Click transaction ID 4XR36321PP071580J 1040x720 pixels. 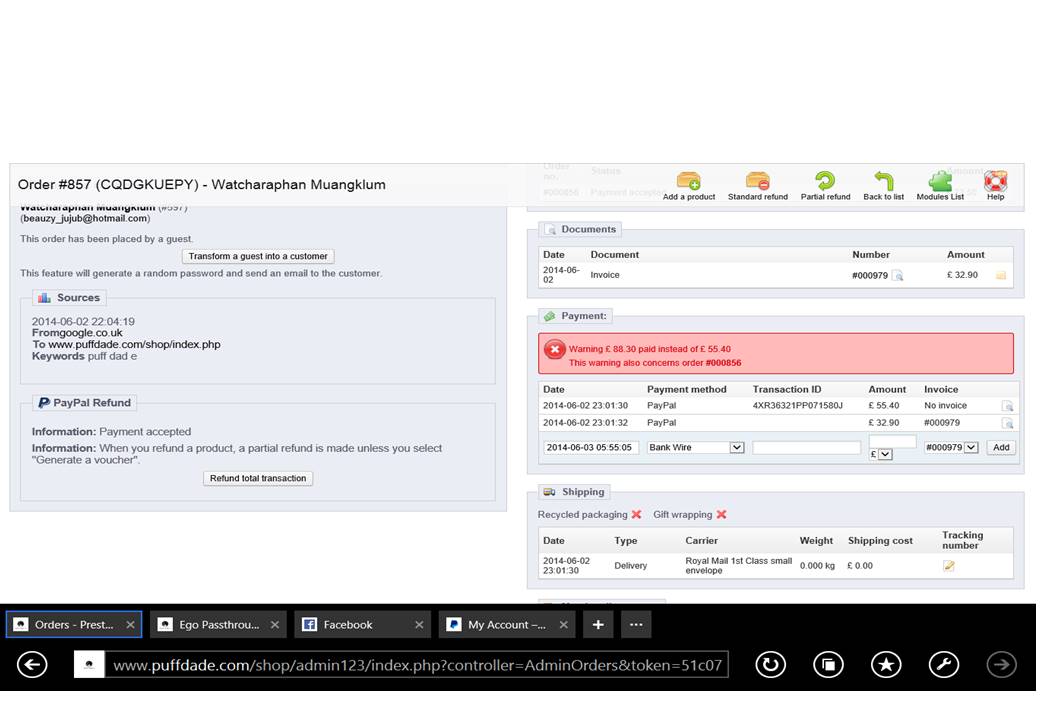pyautogui.click(x=797, y=406)
